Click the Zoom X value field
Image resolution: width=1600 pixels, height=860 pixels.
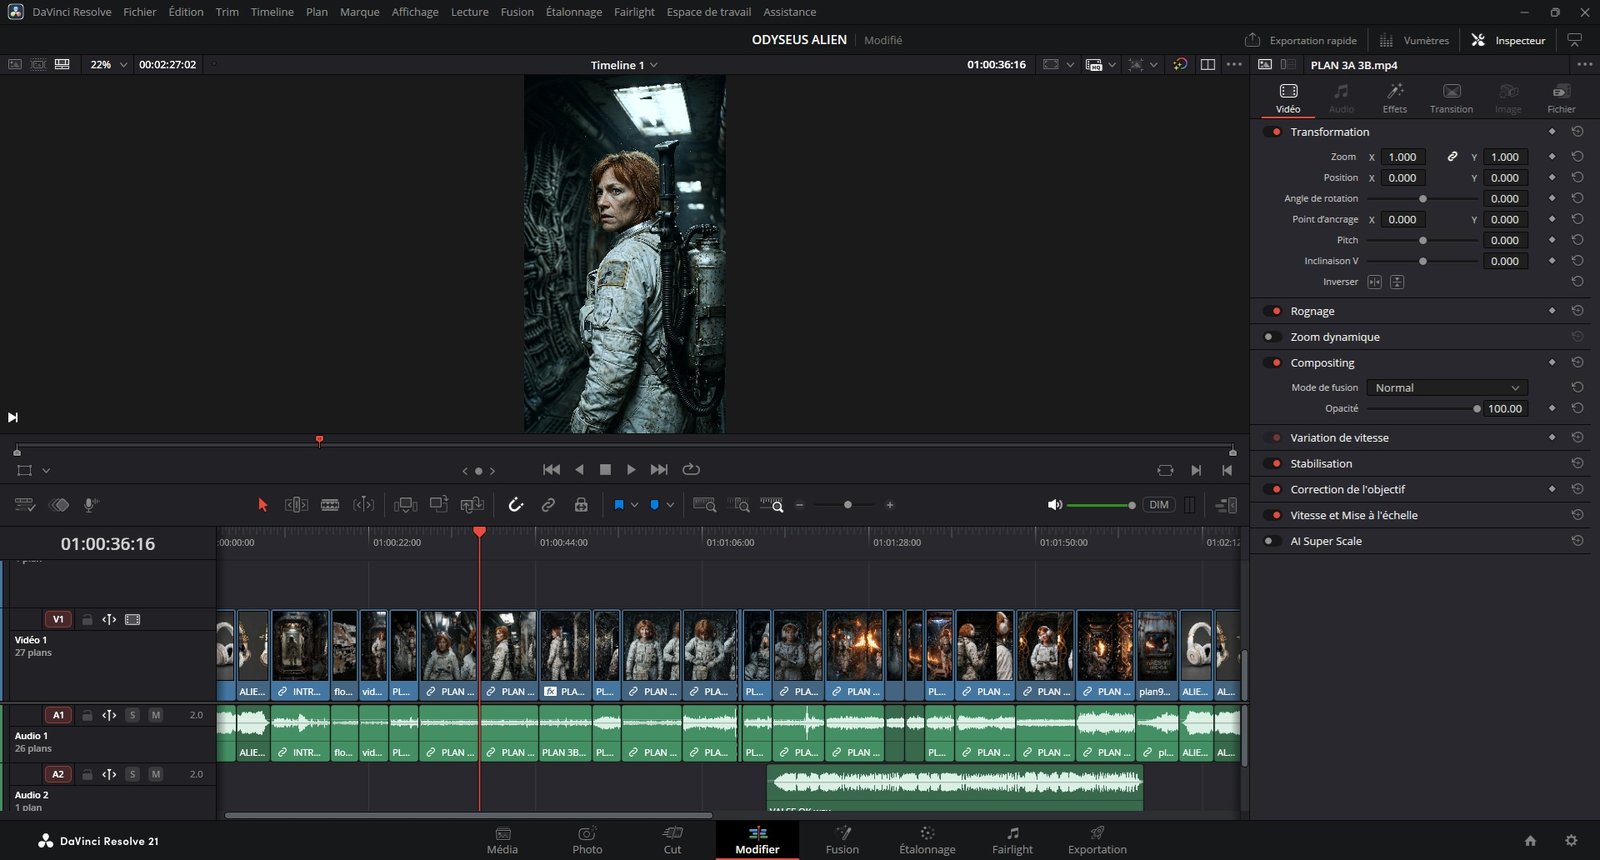click(1403, 157)
